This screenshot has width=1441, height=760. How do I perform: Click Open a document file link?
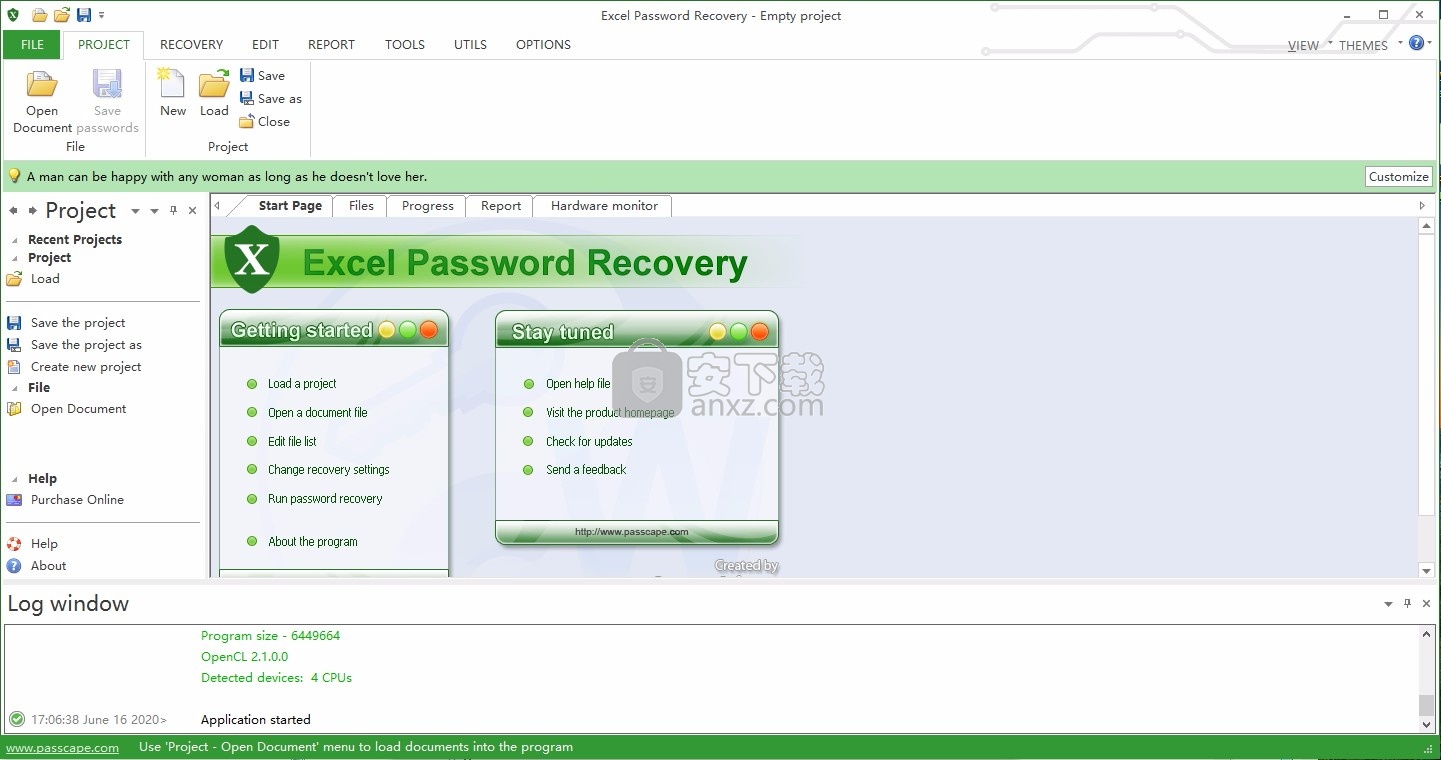318,413
